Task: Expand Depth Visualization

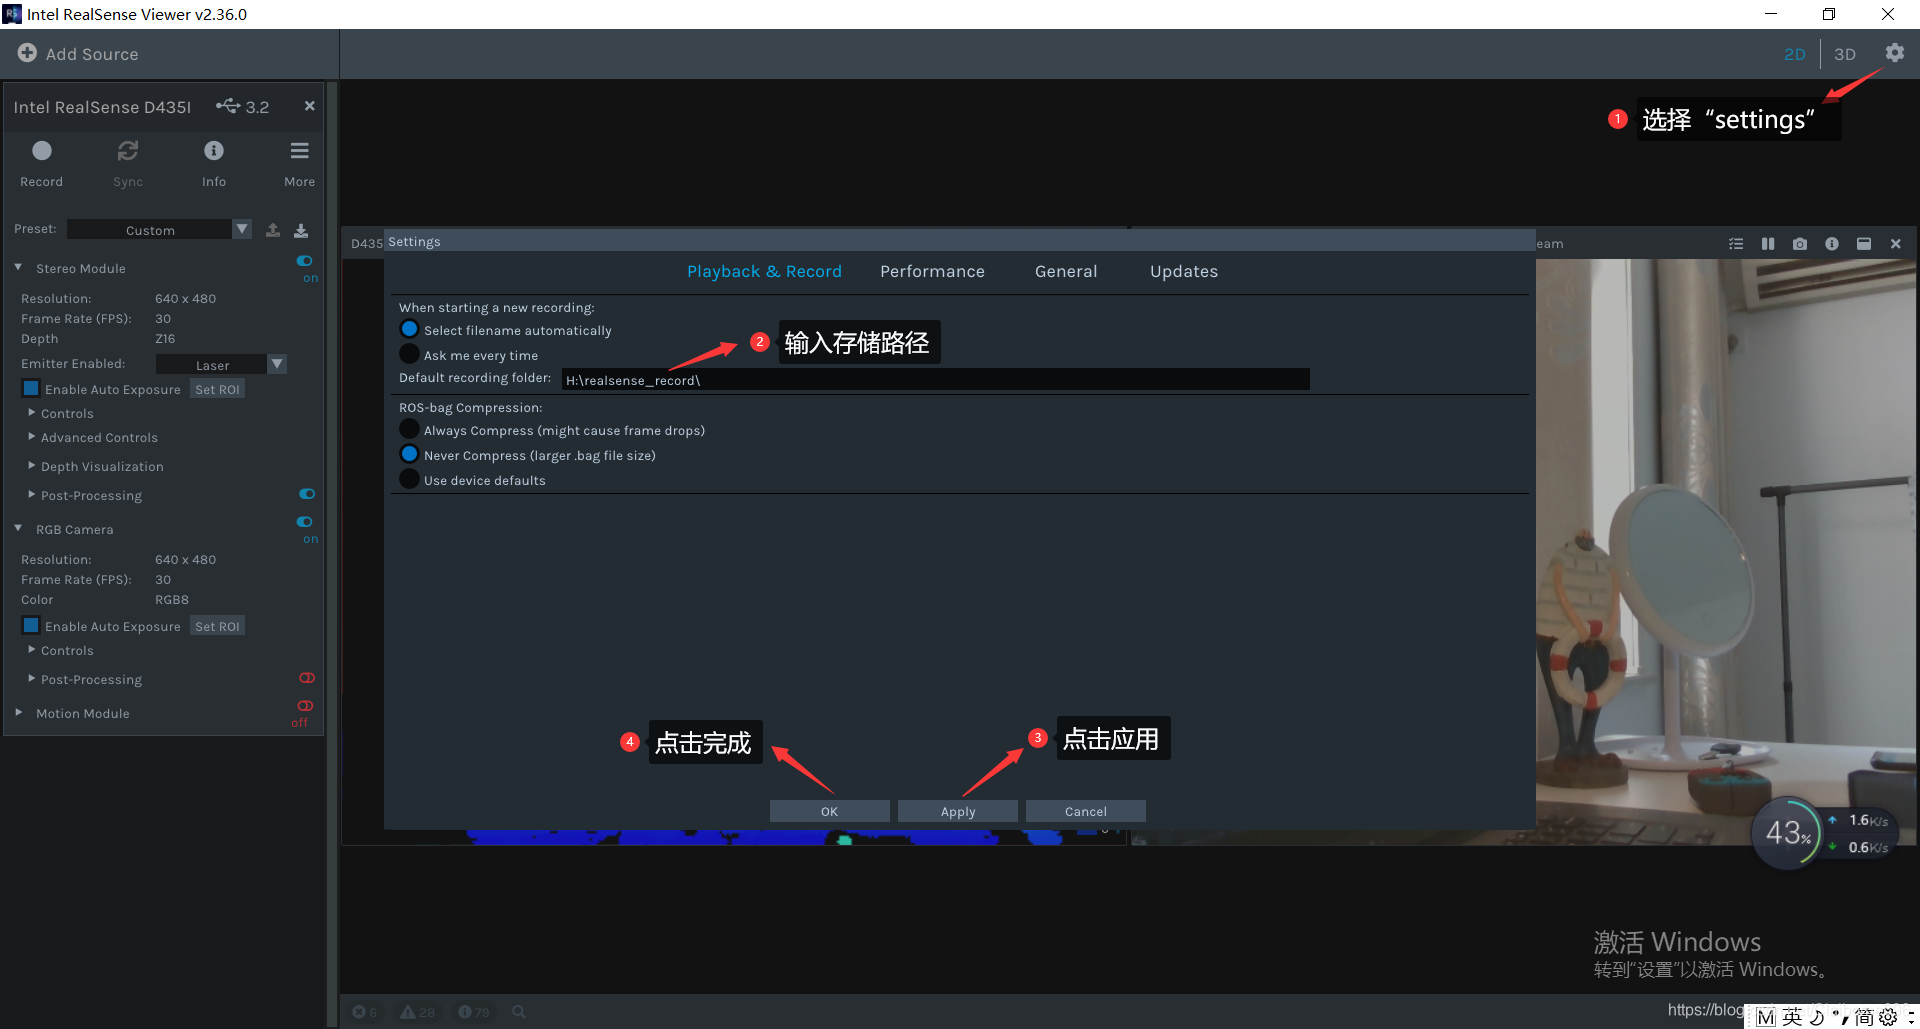Action: (x=32, y=465)
